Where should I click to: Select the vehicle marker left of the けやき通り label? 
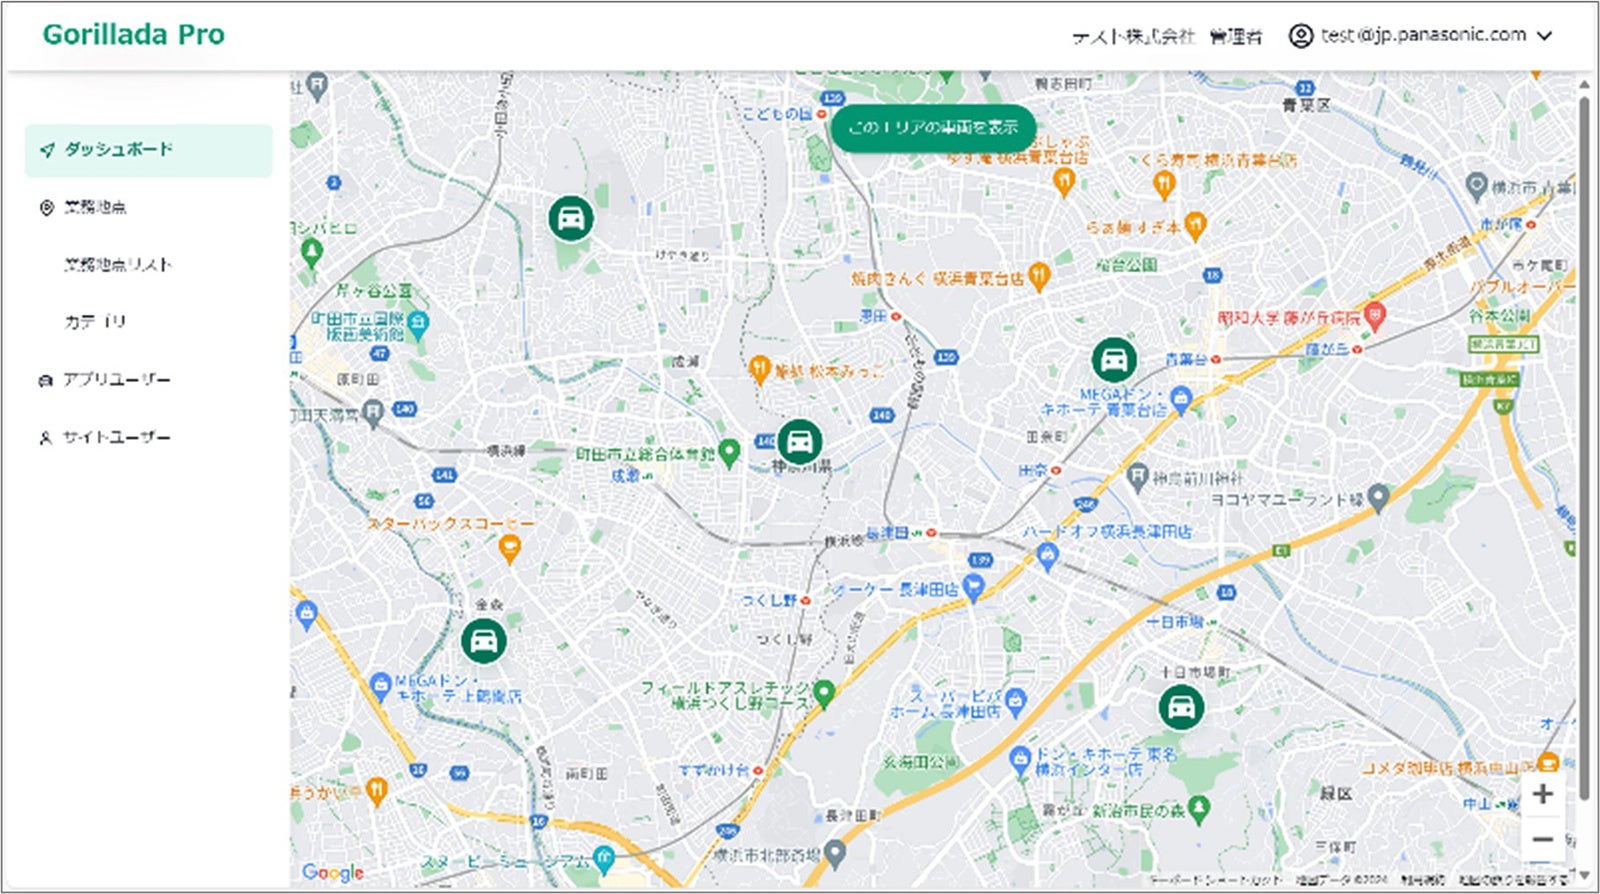coord(571,218)
